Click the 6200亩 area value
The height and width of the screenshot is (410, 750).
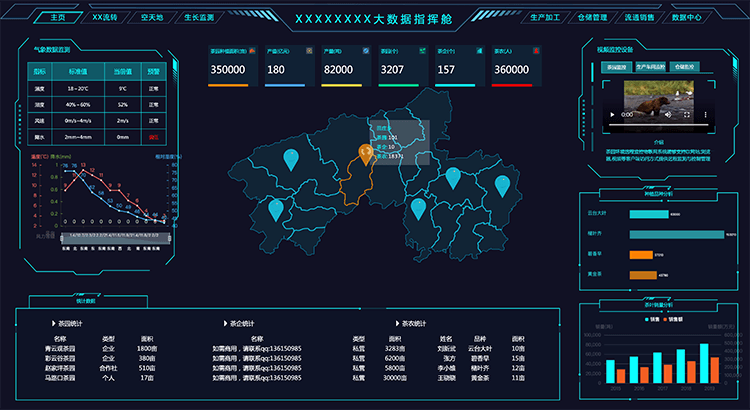click(395, 358)
